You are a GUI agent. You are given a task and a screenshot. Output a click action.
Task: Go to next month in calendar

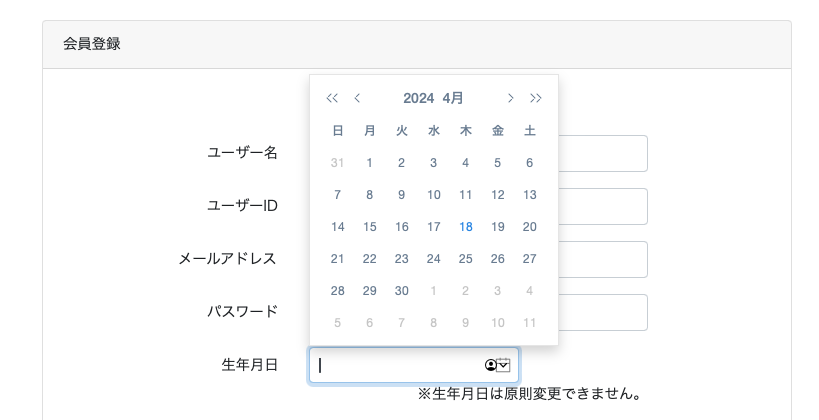tap(510, 98)
